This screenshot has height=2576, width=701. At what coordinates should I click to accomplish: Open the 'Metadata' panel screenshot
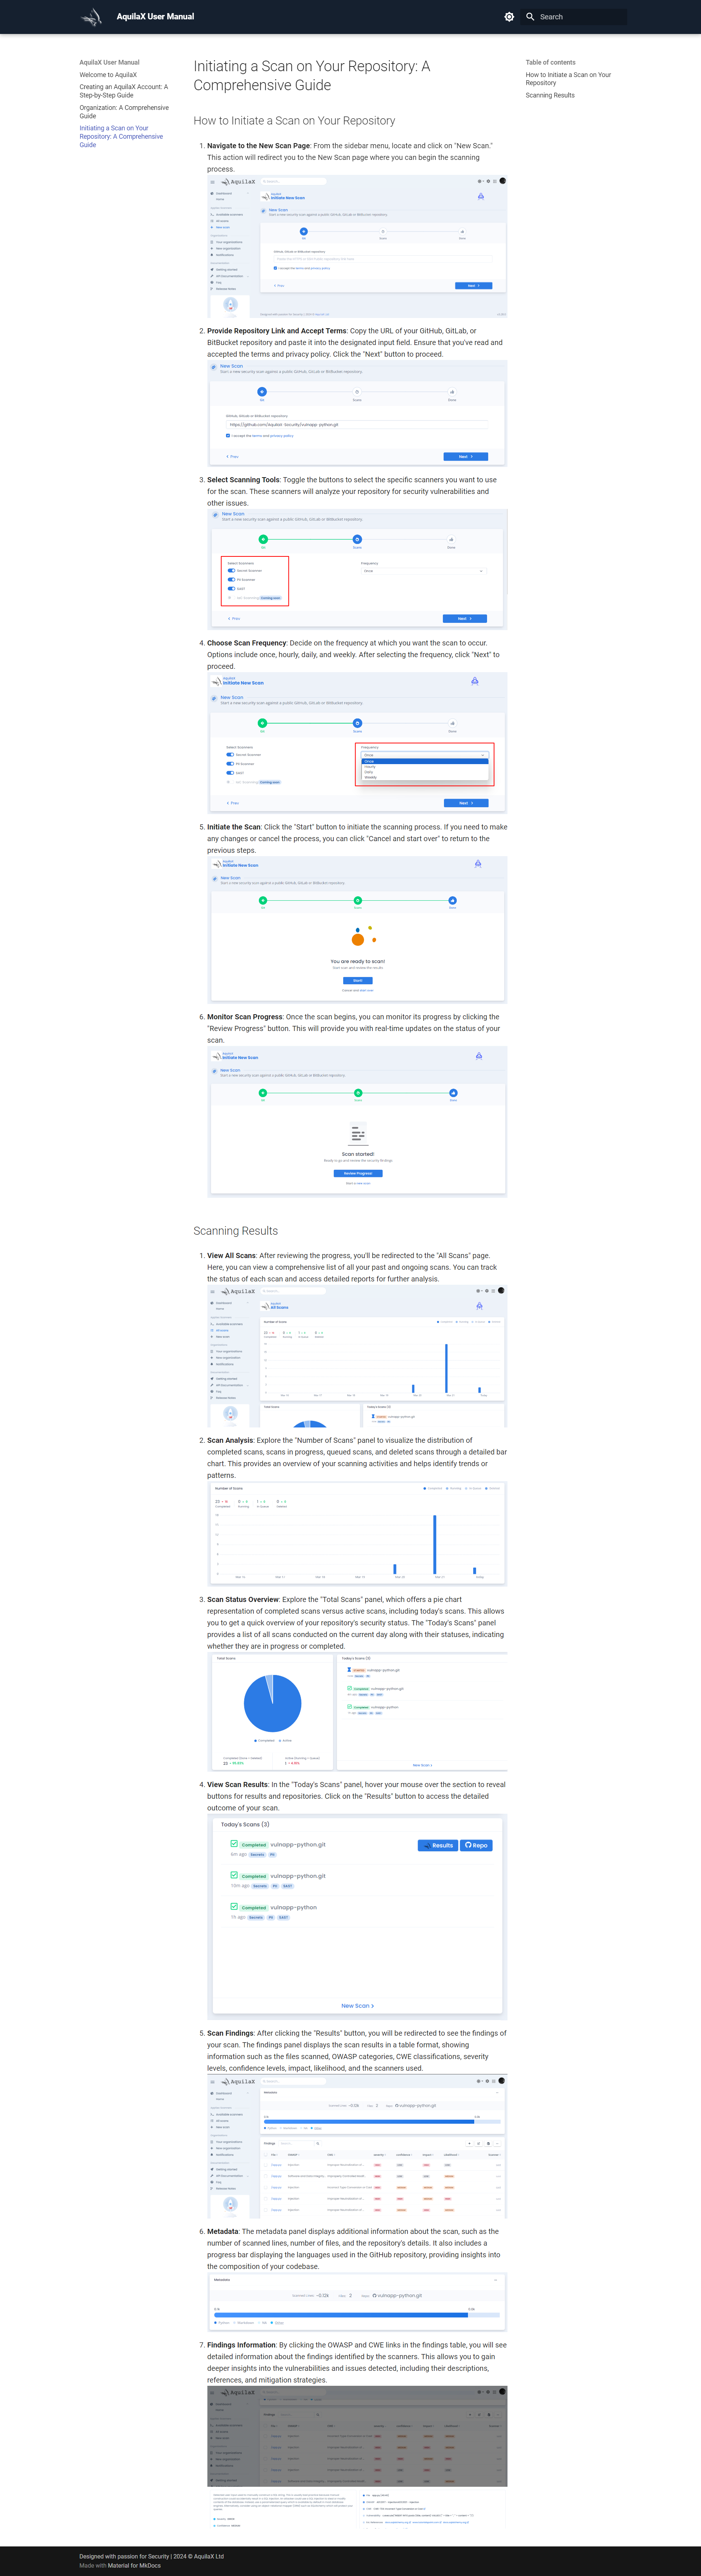[357, 2302]
